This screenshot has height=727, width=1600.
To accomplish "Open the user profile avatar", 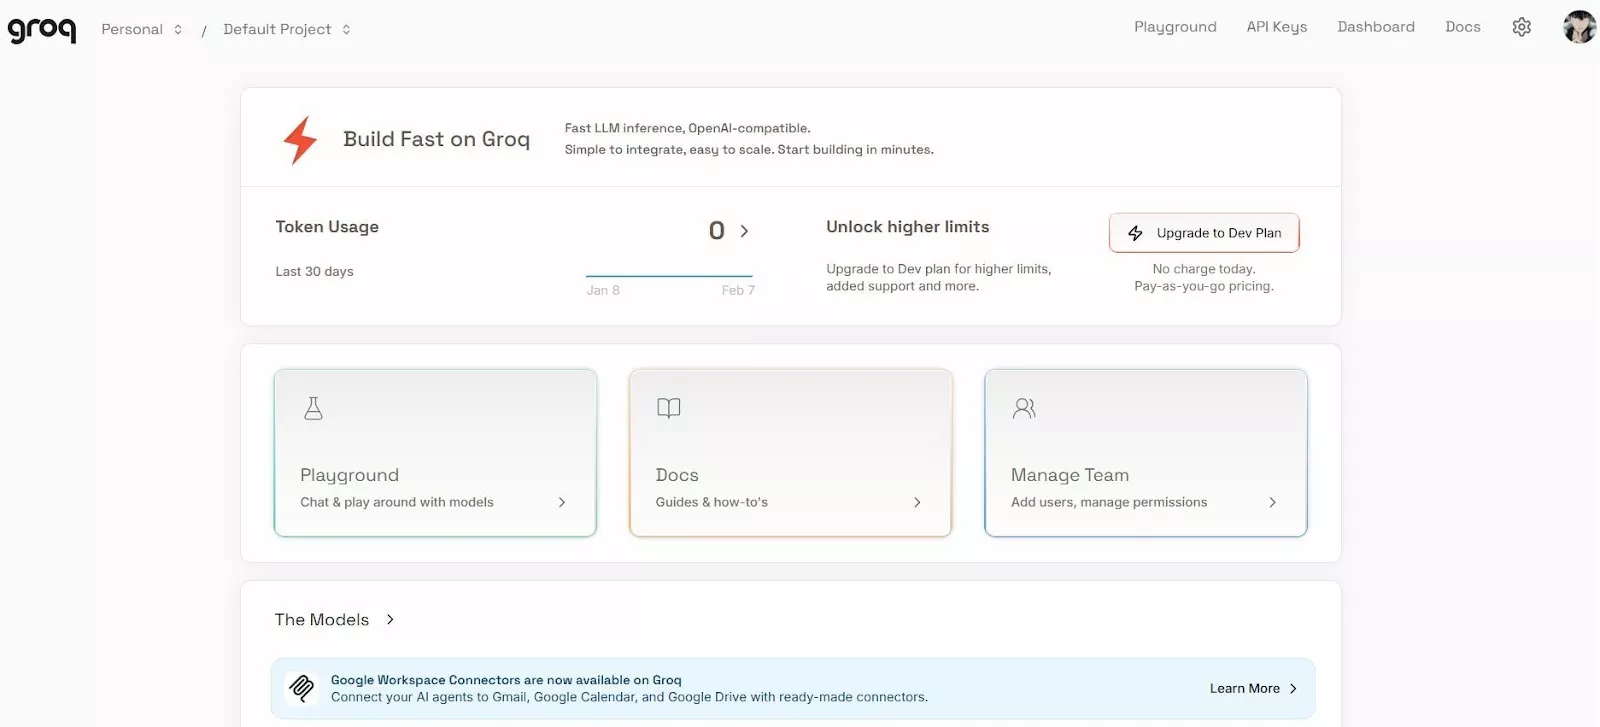I will [x=1579, y=27].
